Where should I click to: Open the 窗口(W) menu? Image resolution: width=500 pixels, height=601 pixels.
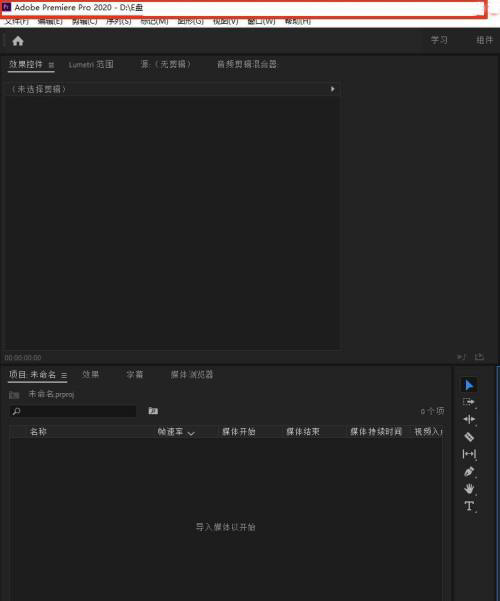[262, 21]
